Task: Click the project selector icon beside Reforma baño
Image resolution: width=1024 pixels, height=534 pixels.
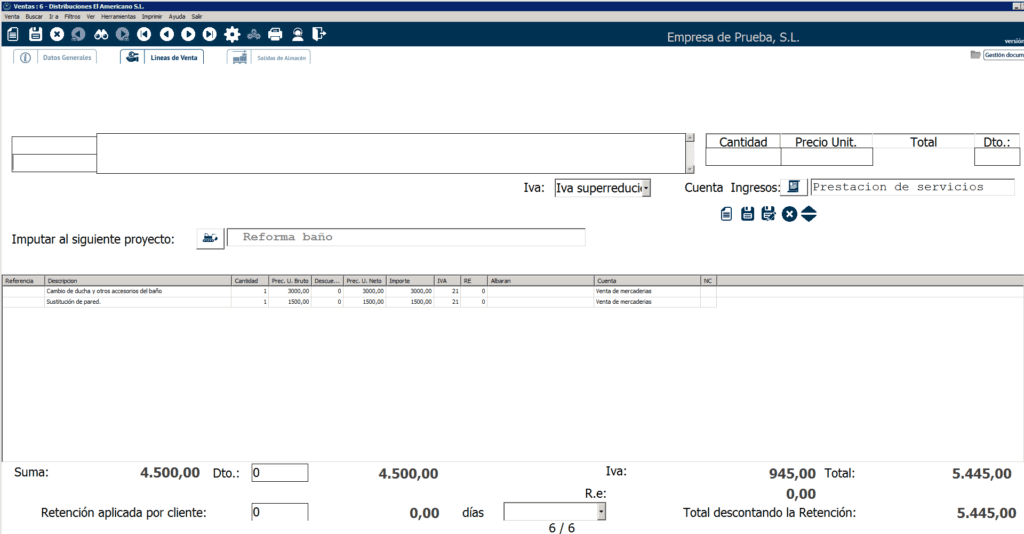Action: click(x=209, y=238)
